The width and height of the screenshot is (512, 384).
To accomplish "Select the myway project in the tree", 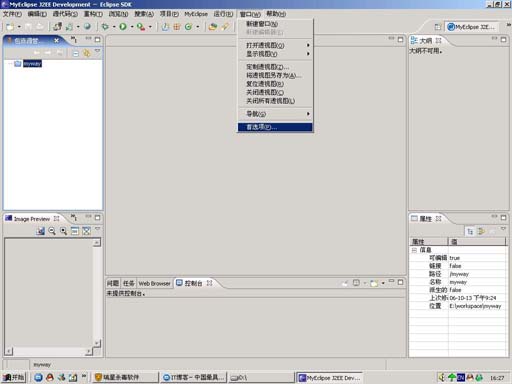I will pos(32,64).
